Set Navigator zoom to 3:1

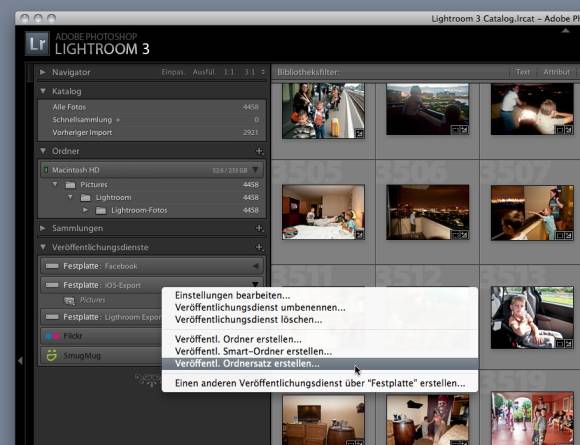click(x=249, y=72)
